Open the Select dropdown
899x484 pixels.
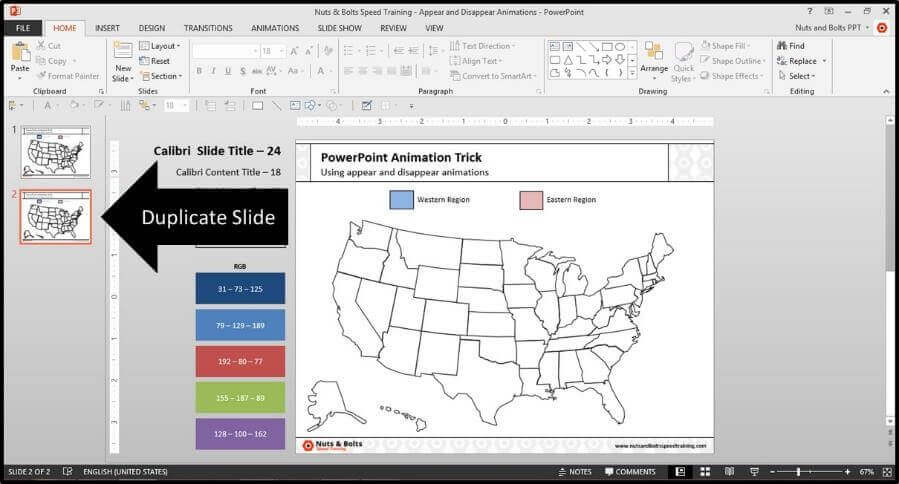click(796, 76)
